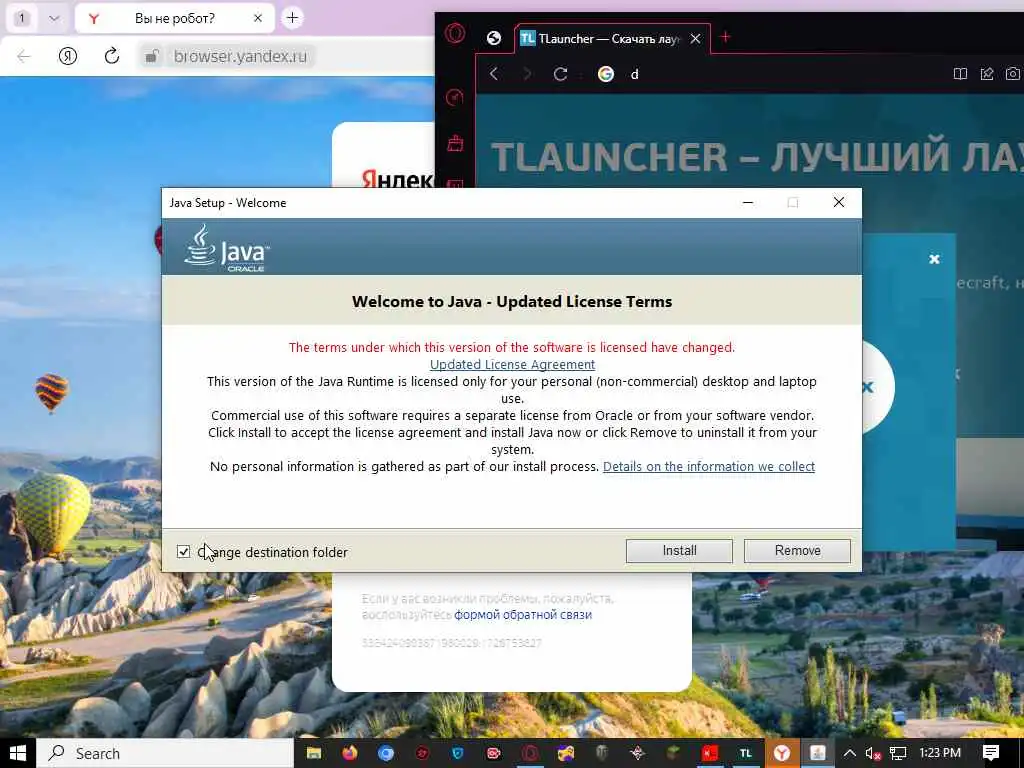Close the TLauncher page popup with X
The height and width of the screenshot is (768, 1024).
click(x=935, y=259)
